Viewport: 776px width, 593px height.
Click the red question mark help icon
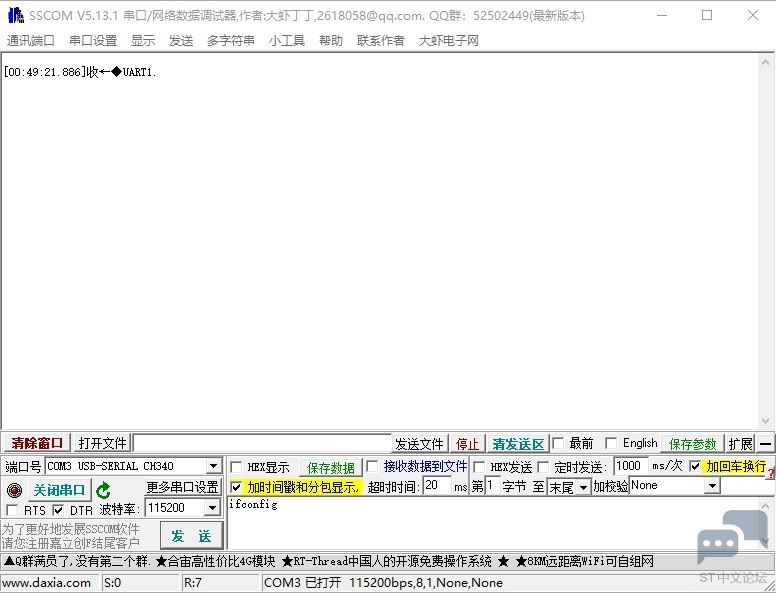771,474
